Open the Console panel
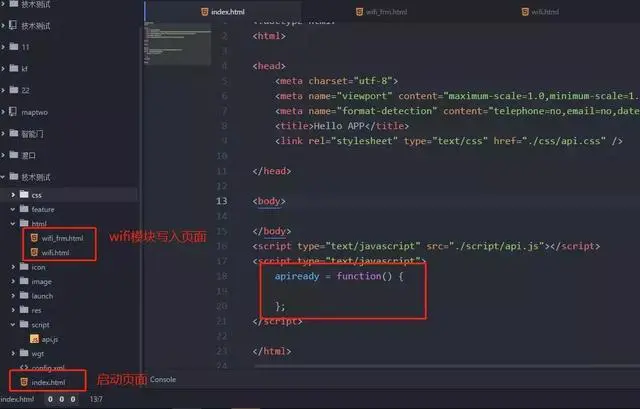The image size is (640, 409). click(x=163, y=380)
